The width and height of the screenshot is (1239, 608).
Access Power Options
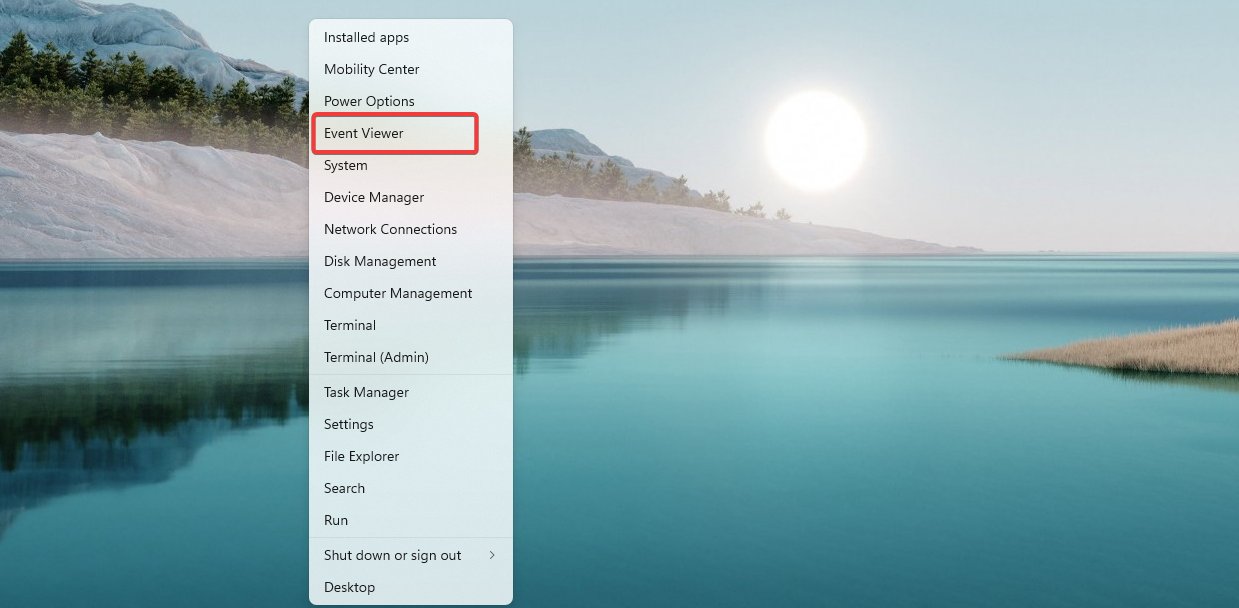pos(368,101)
